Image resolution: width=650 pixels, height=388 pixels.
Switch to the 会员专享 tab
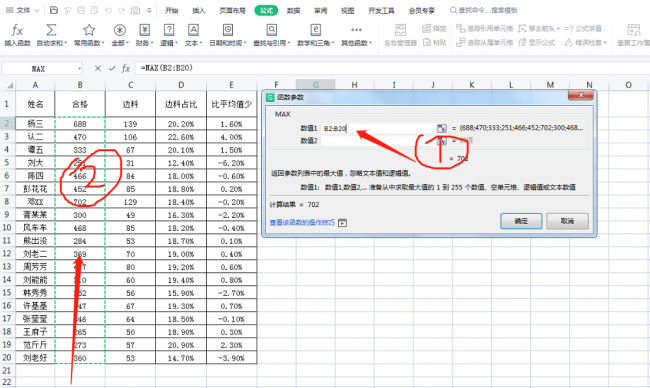[x=422, y=10]
